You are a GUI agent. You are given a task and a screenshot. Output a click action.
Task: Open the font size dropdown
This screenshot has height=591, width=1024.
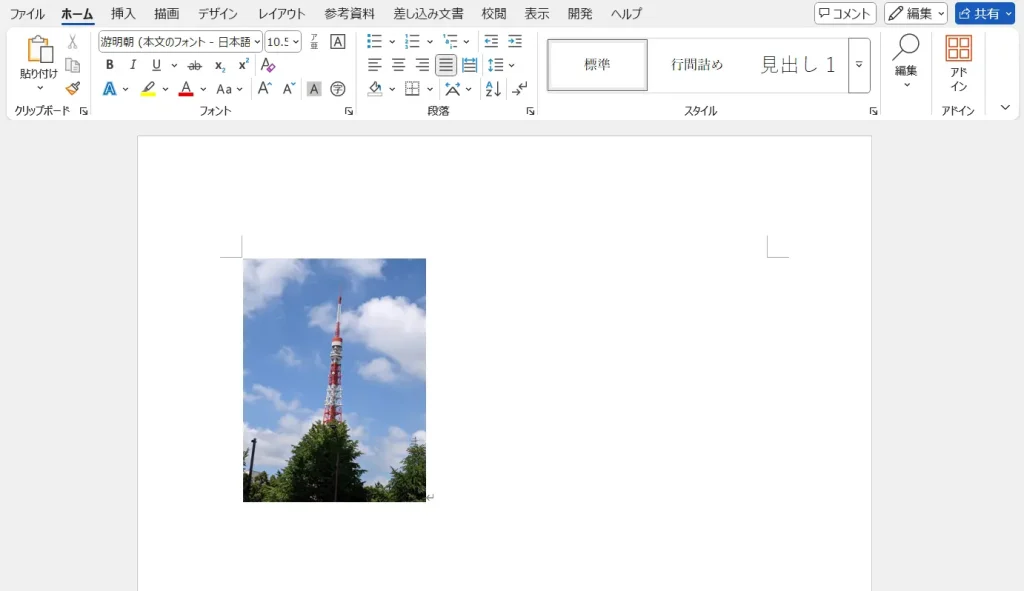pos(296,42)
